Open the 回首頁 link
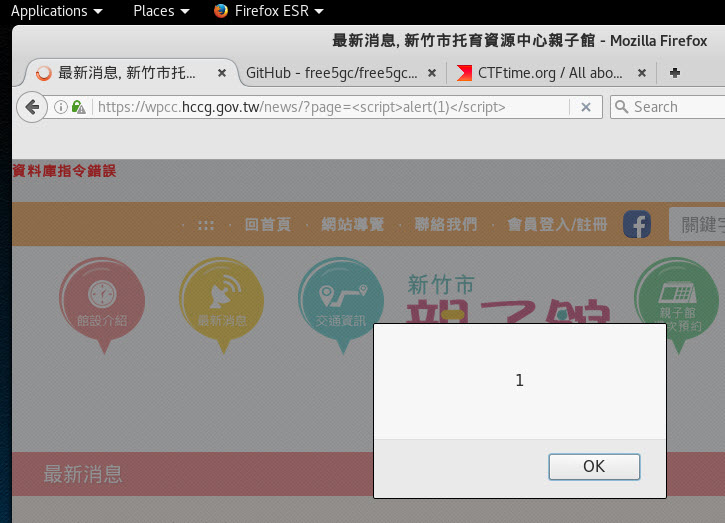 (267, 224)
